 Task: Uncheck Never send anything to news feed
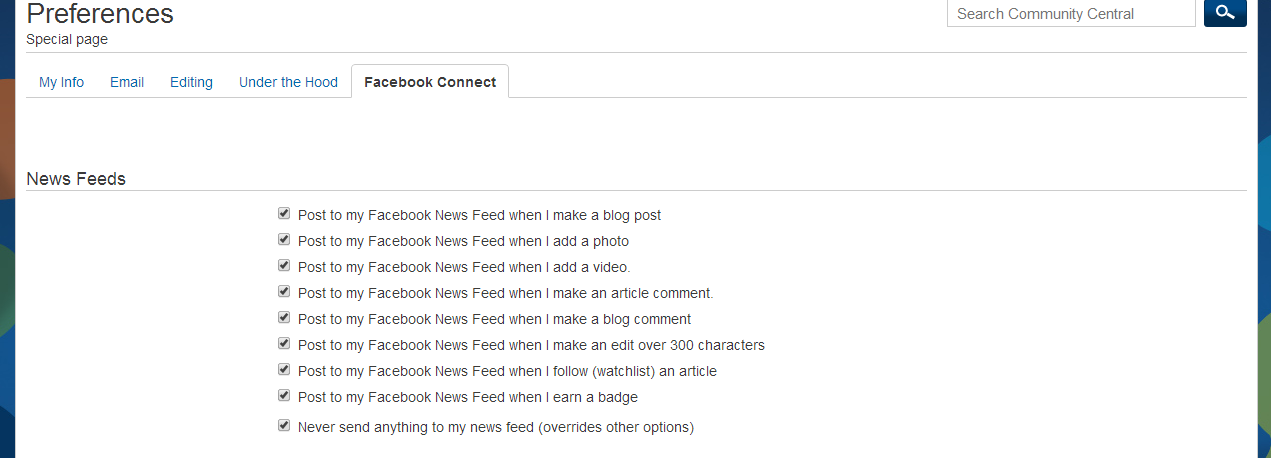point(284,426)
